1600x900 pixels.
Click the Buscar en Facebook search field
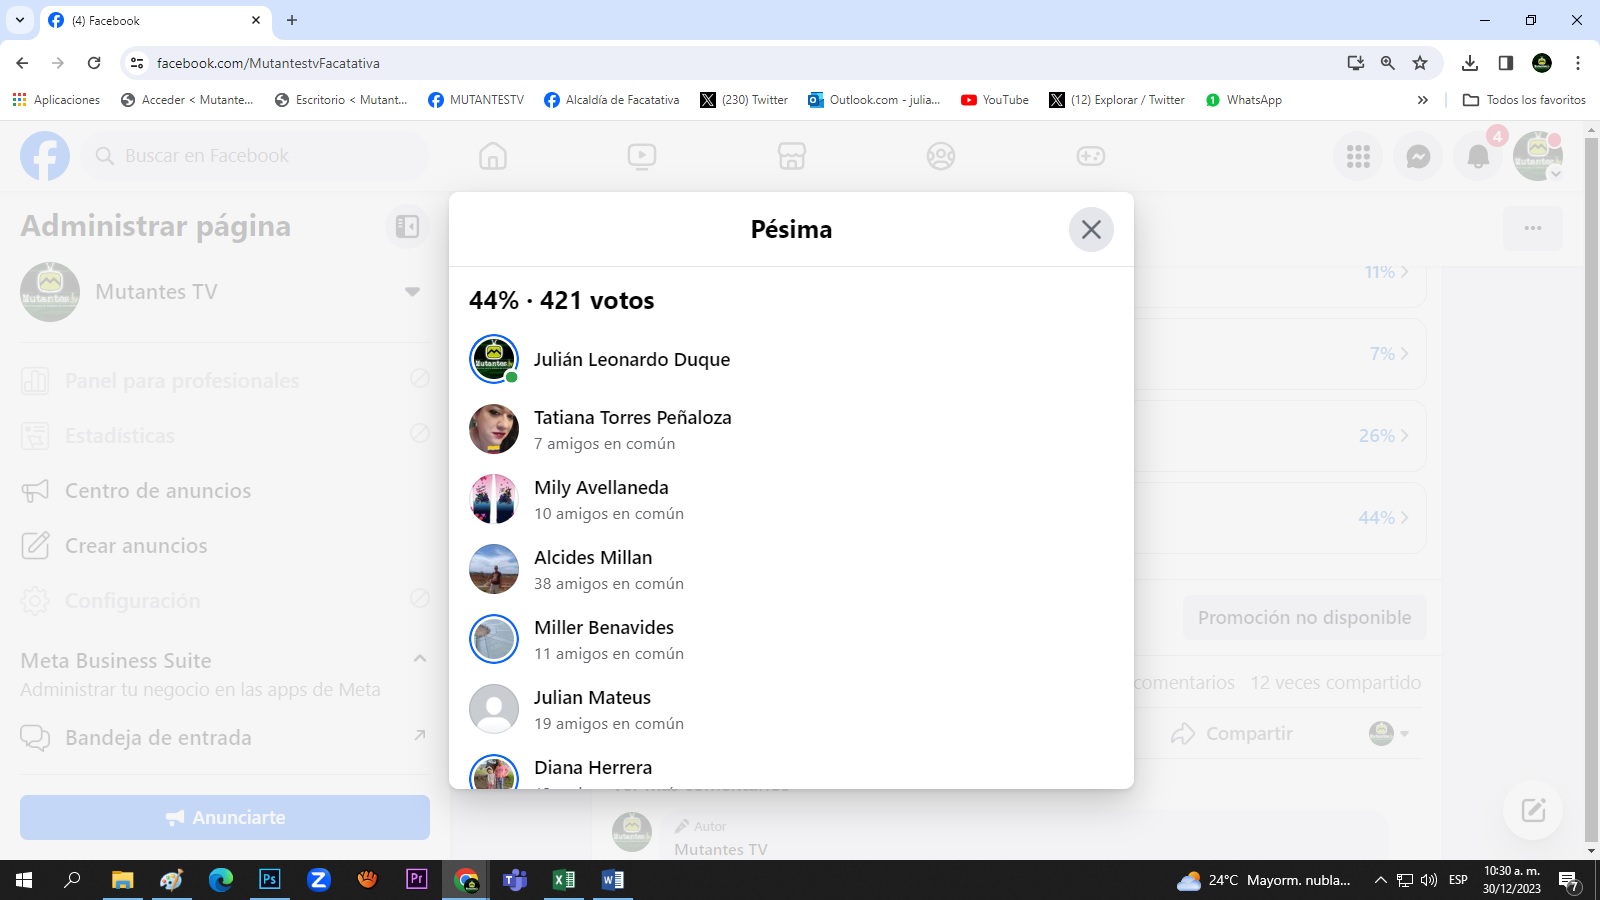pyautogui.click(x=260, y=157)
